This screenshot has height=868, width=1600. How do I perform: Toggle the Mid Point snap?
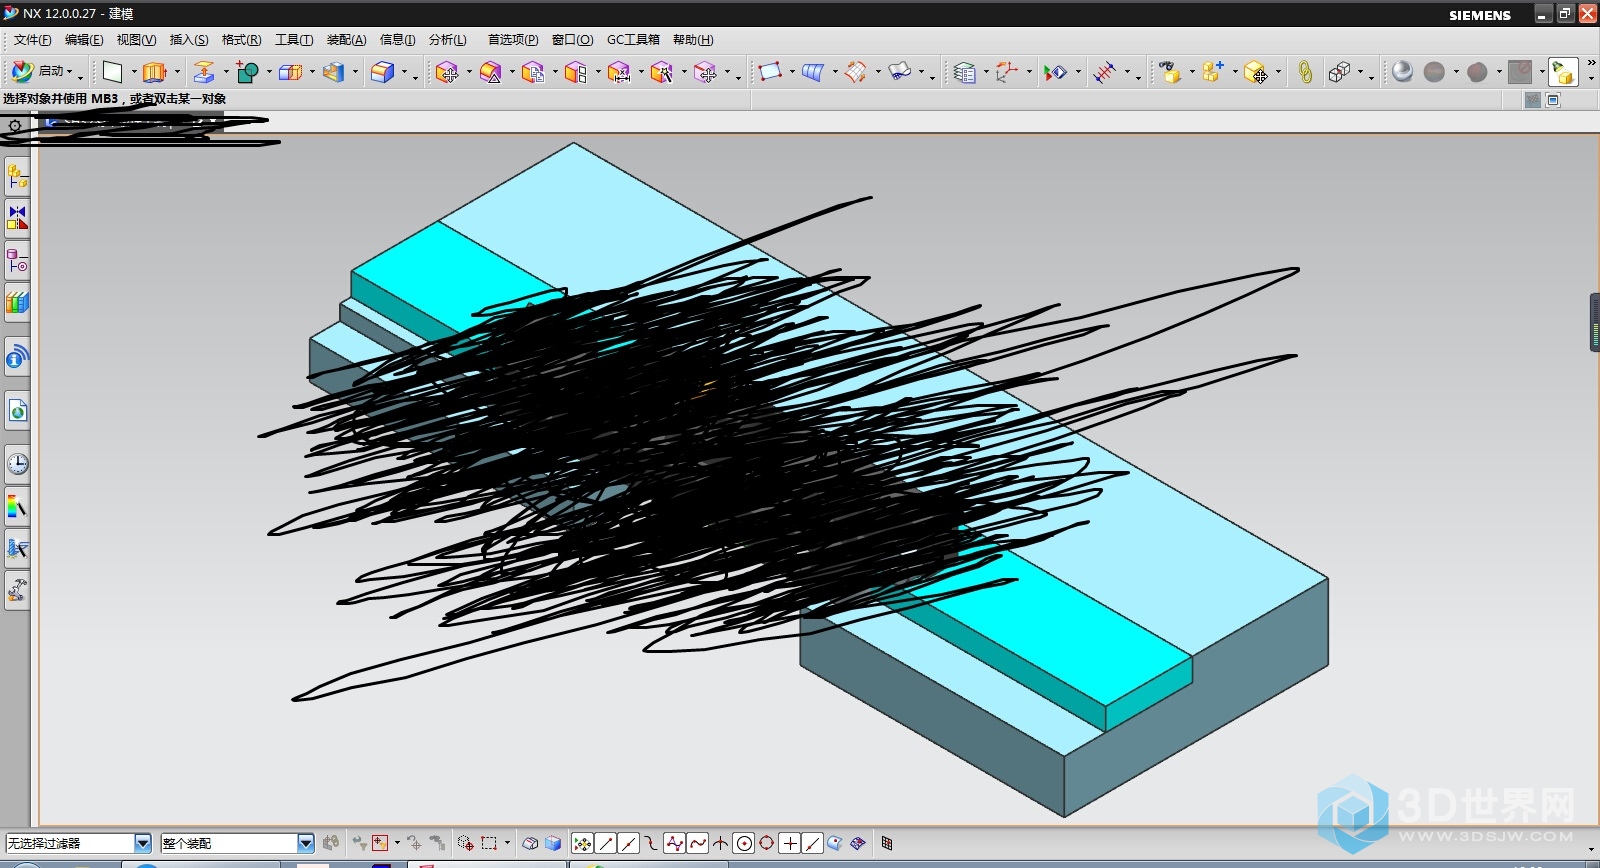click(629, 844)
